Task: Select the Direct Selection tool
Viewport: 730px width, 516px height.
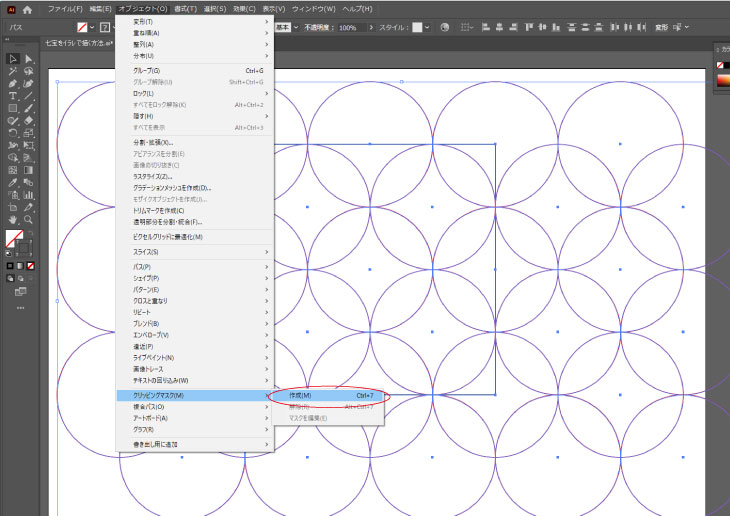Action: click(x=29, y=59)
